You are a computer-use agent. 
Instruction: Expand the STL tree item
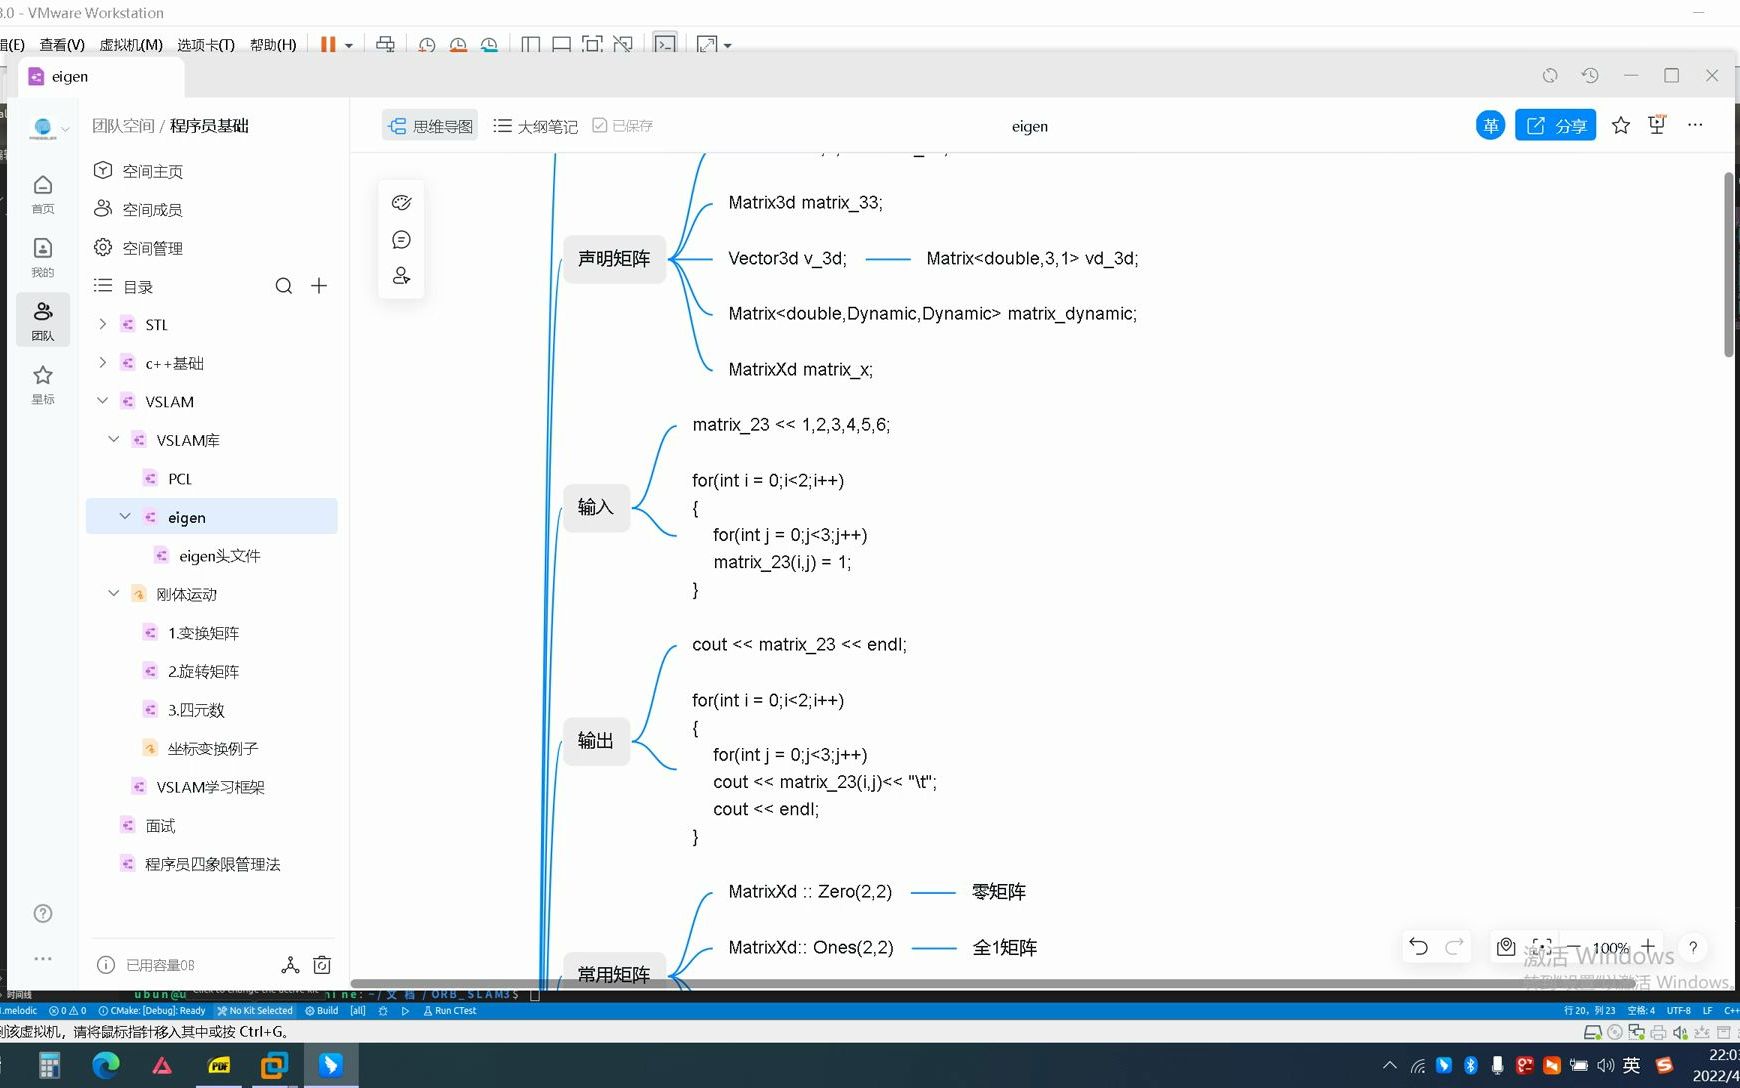coord(102,324)
